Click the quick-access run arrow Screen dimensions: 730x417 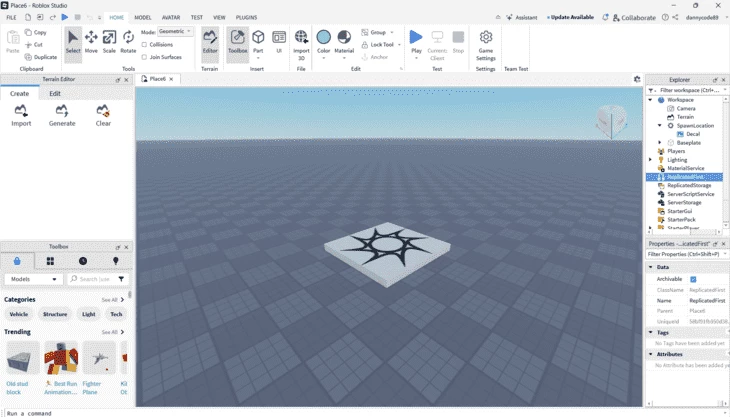pyautogui.click(x=65, y=17)
